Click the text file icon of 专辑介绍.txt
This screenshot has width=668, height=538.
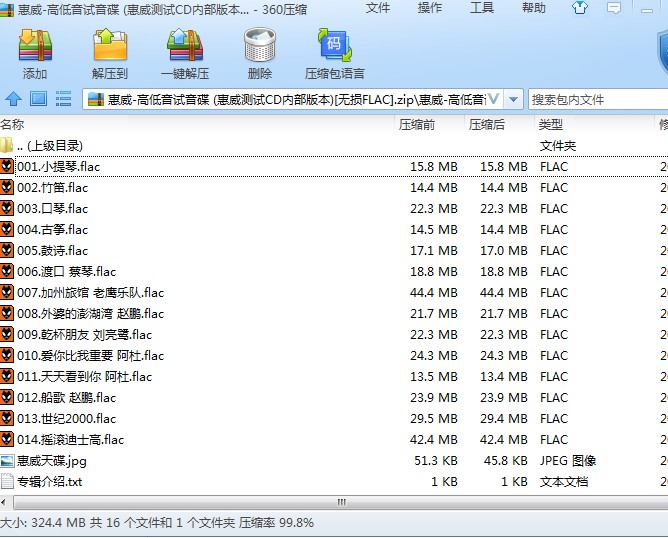(x=7, y=481)
